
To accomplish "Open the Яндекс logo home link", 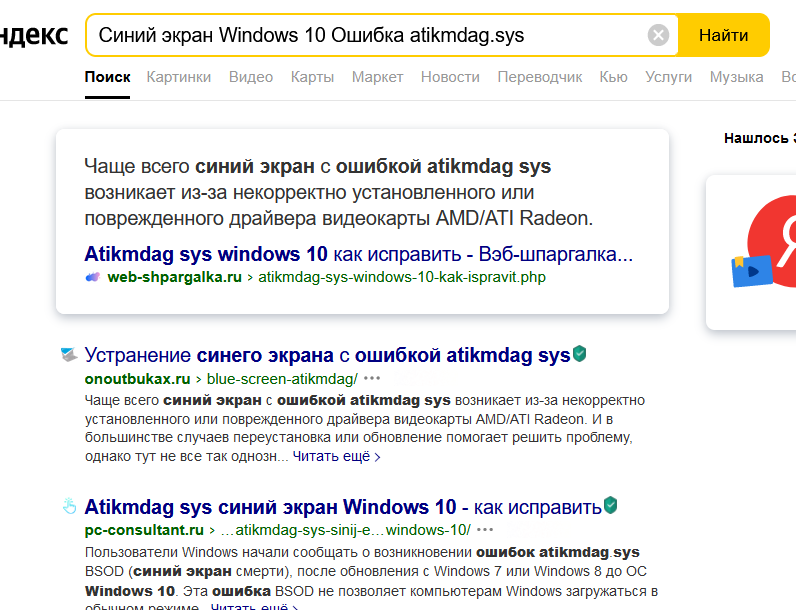I will (34, 36).
